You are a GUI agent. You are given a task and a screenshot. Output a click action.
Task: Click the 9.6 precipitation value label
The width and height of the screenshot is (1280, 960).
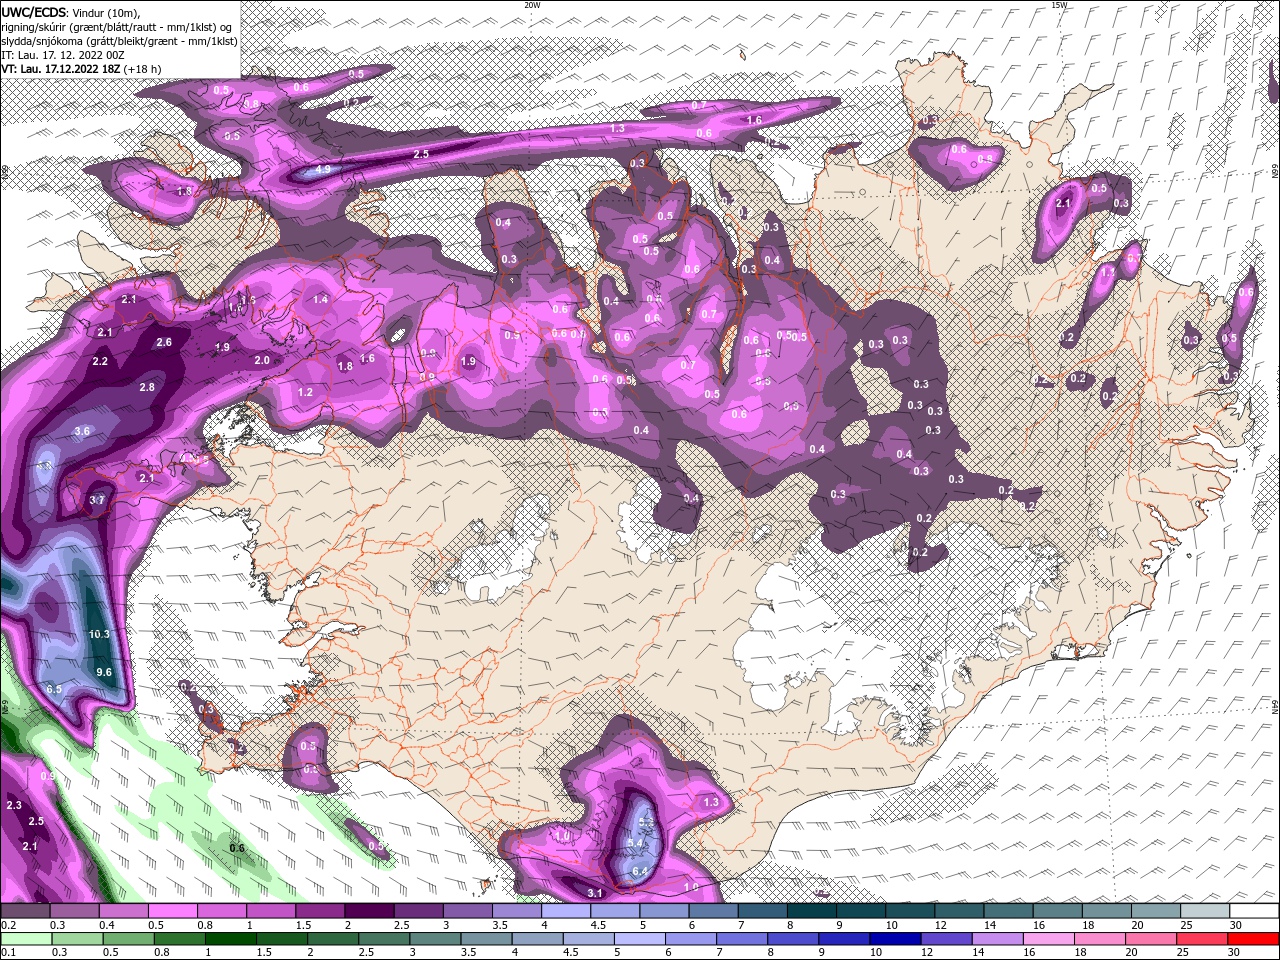coord(104,672)
